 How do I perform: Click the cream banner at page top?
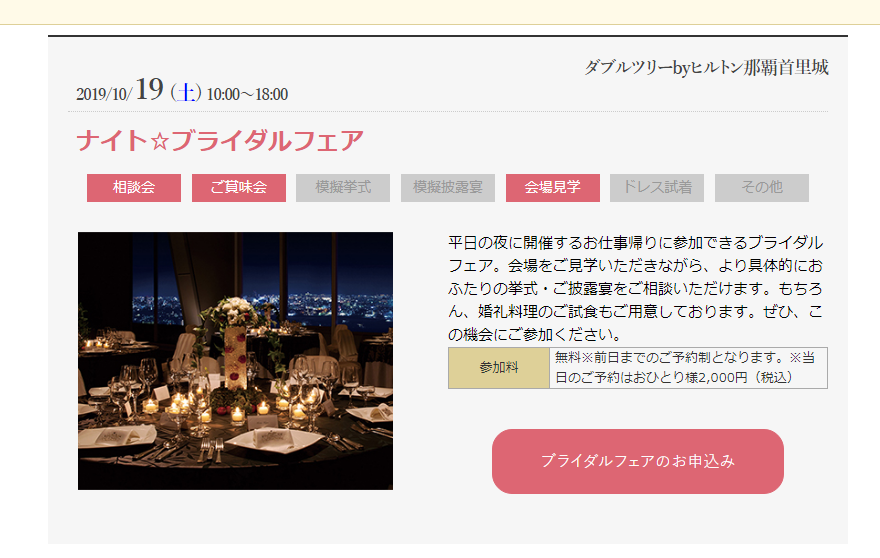tap(440, 12)
